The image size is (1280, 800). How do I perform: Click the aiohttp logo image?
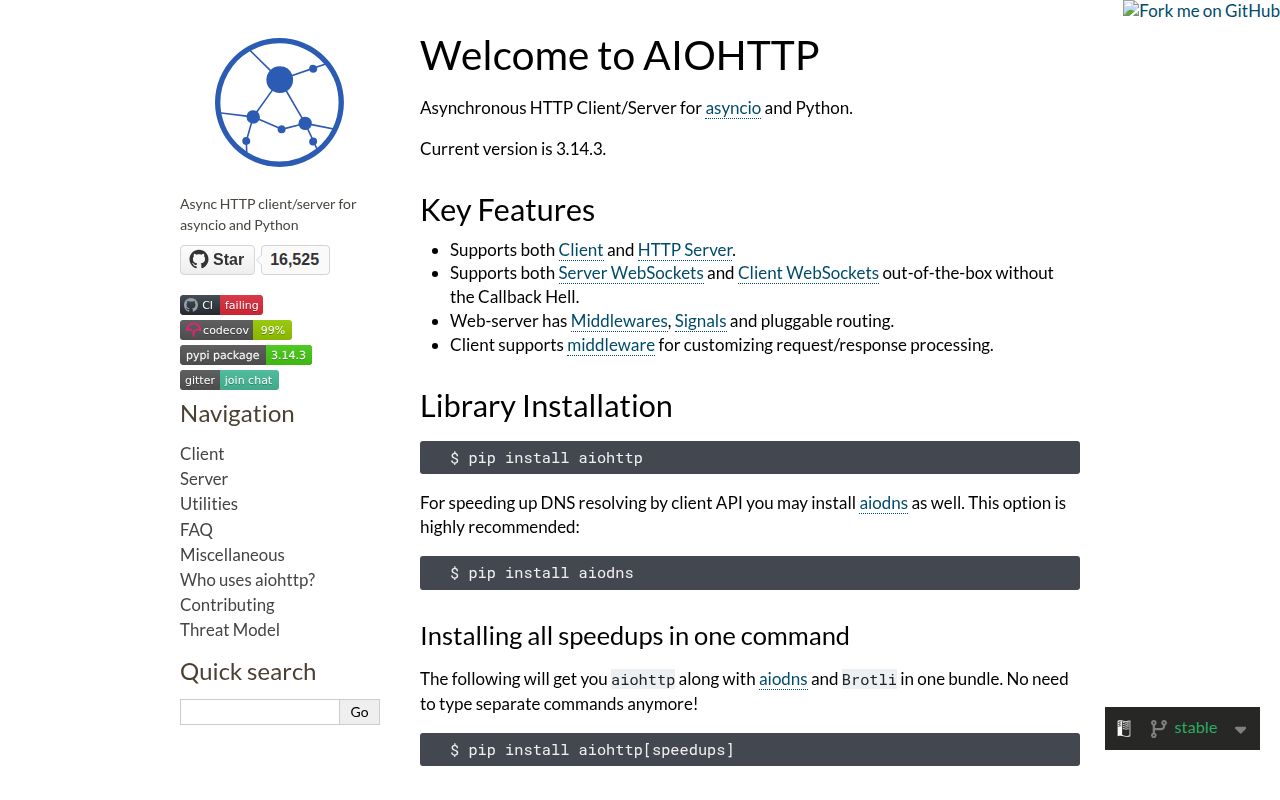(279, 102)
